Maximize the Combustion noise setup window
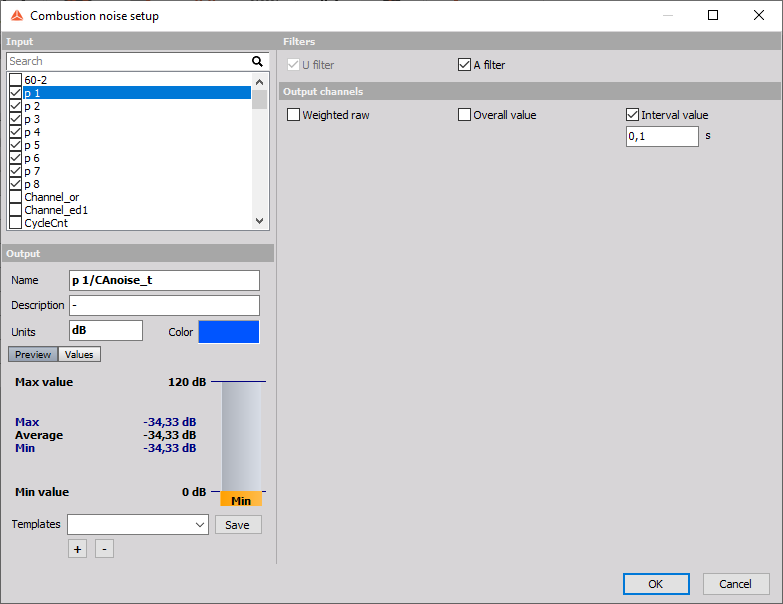Image resolution: width=783 pixels, height=604 pixels. point(713,15)
